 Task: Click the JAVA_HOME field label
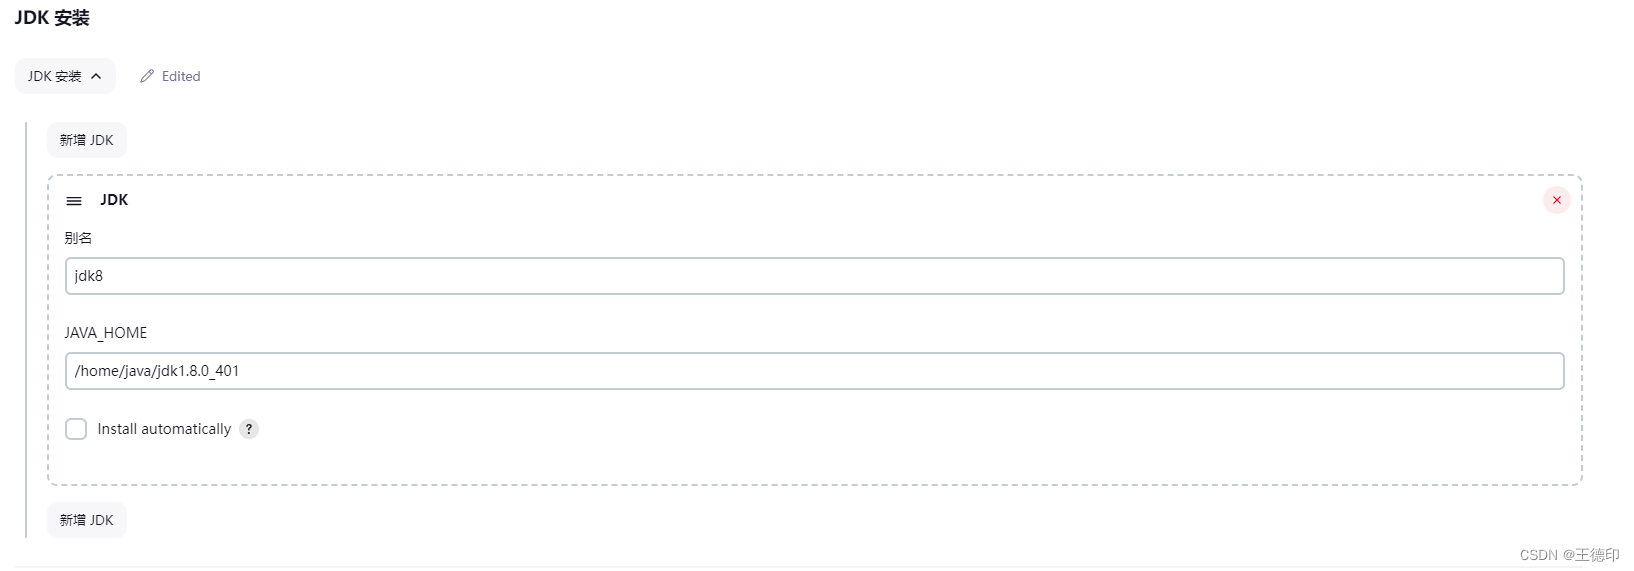tap(106, 333)
